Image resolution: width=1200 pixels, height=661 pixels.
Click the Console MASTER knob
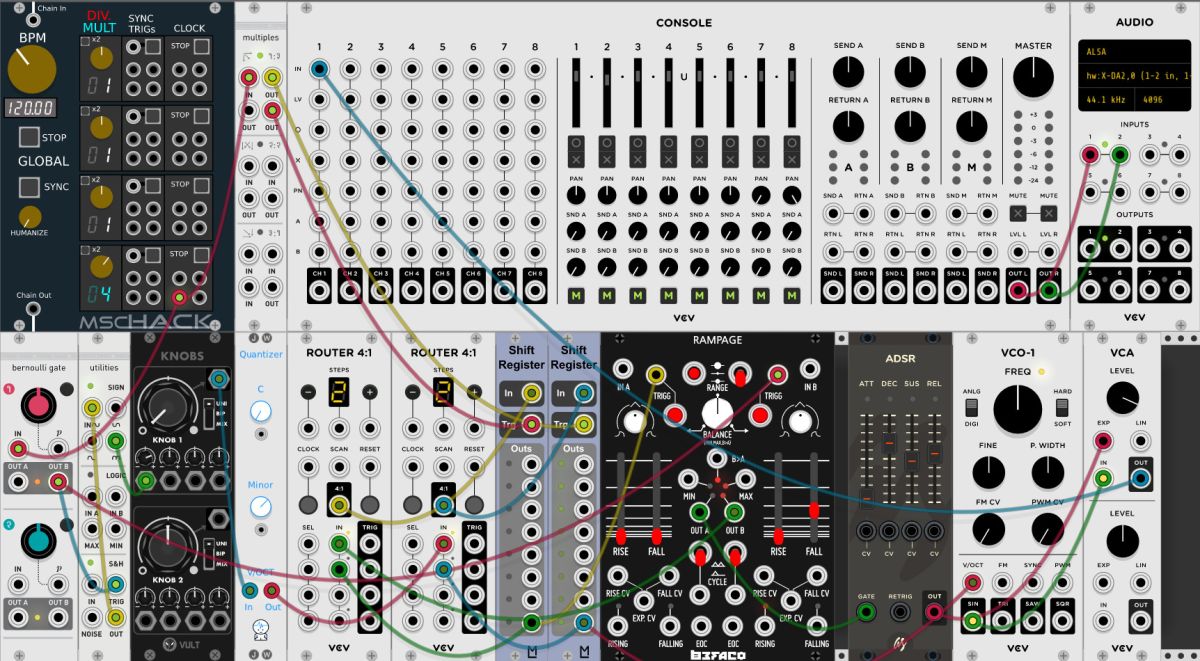(x=1033, y=77)
